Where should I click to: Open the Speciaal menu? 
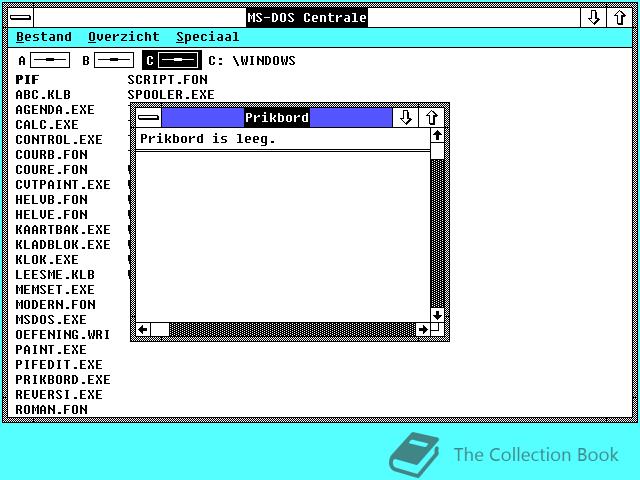pos(207,37)
